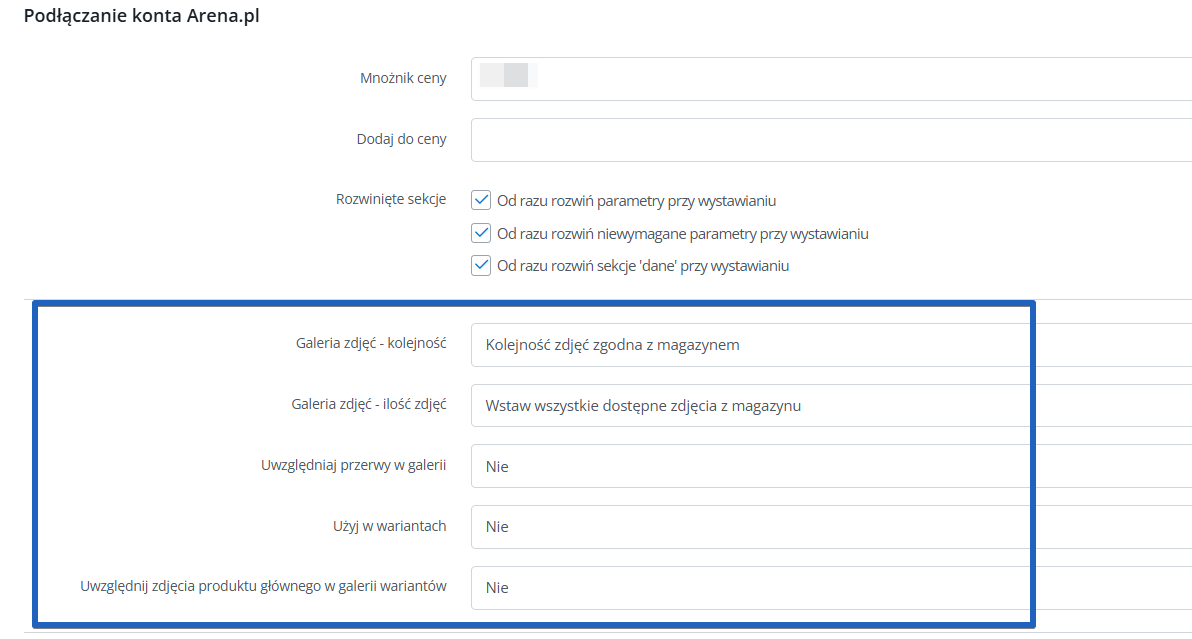Click the 'Galeria zdjęć - ilość zdjęć' label
Screen dimensions: 1192x639
(368, 404)
